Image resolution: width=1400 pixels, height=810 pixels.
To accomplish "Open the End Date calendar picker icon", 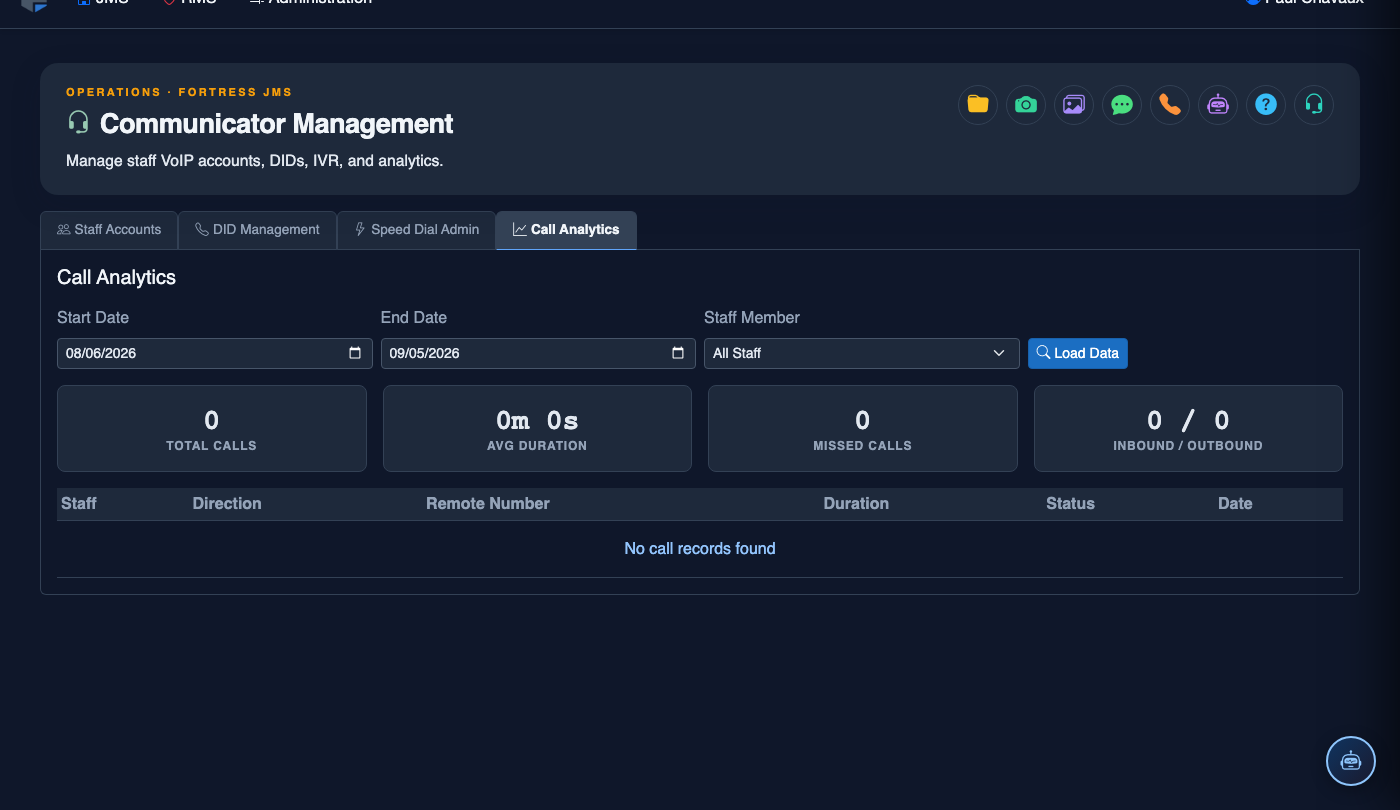I will (x=678, y=353).
